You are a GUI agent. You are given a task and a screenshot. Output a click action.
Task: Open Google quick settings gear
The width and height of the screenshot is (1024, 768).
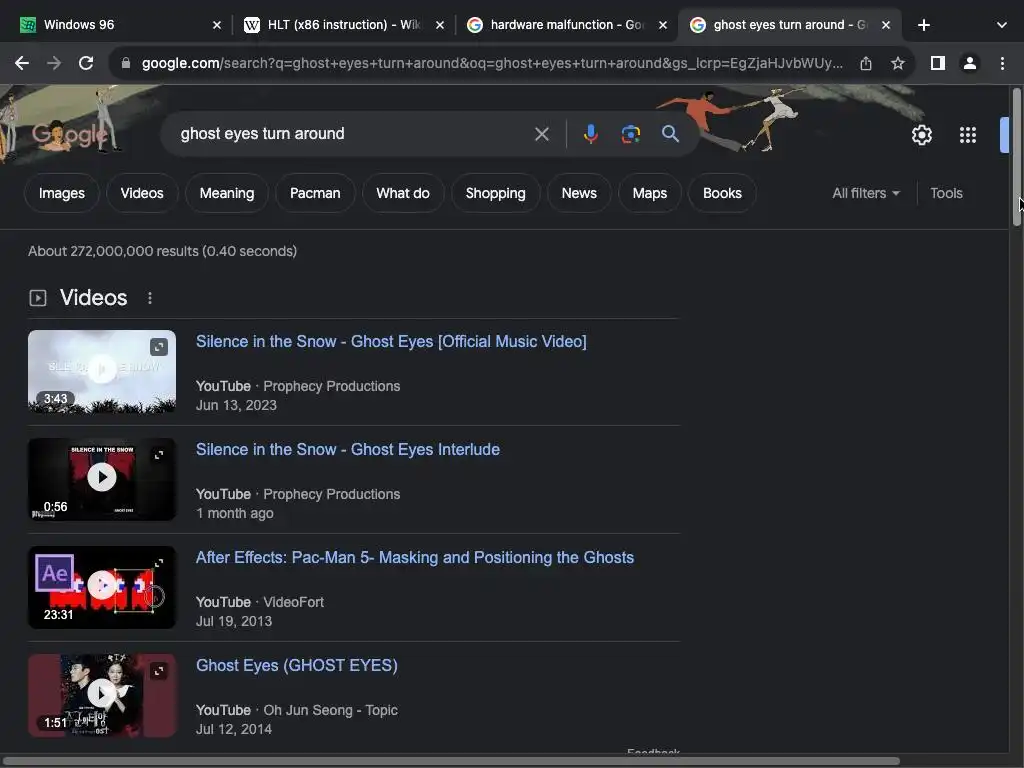pos(921,135)
